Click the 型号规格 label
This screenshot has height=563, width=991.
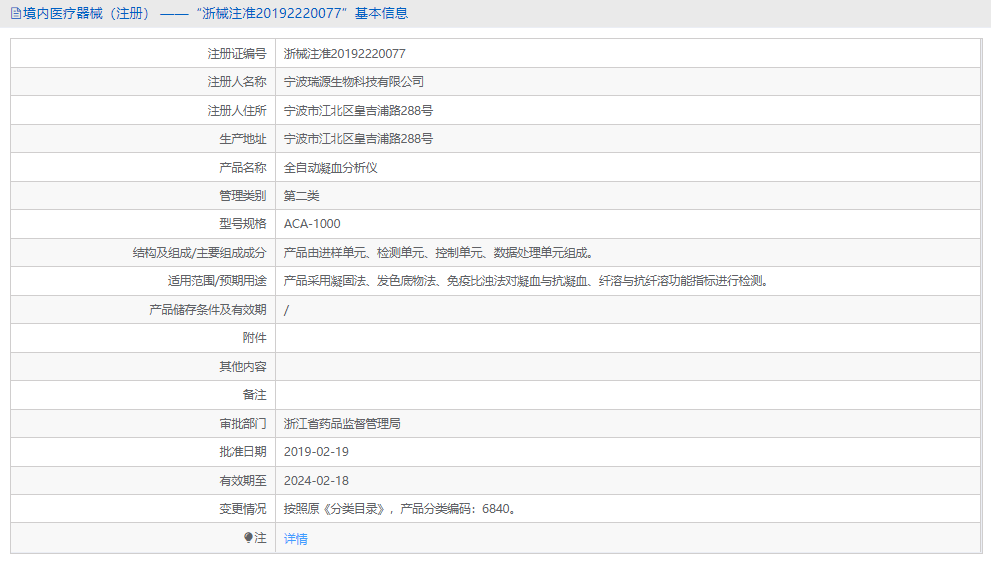click(243, 224)
